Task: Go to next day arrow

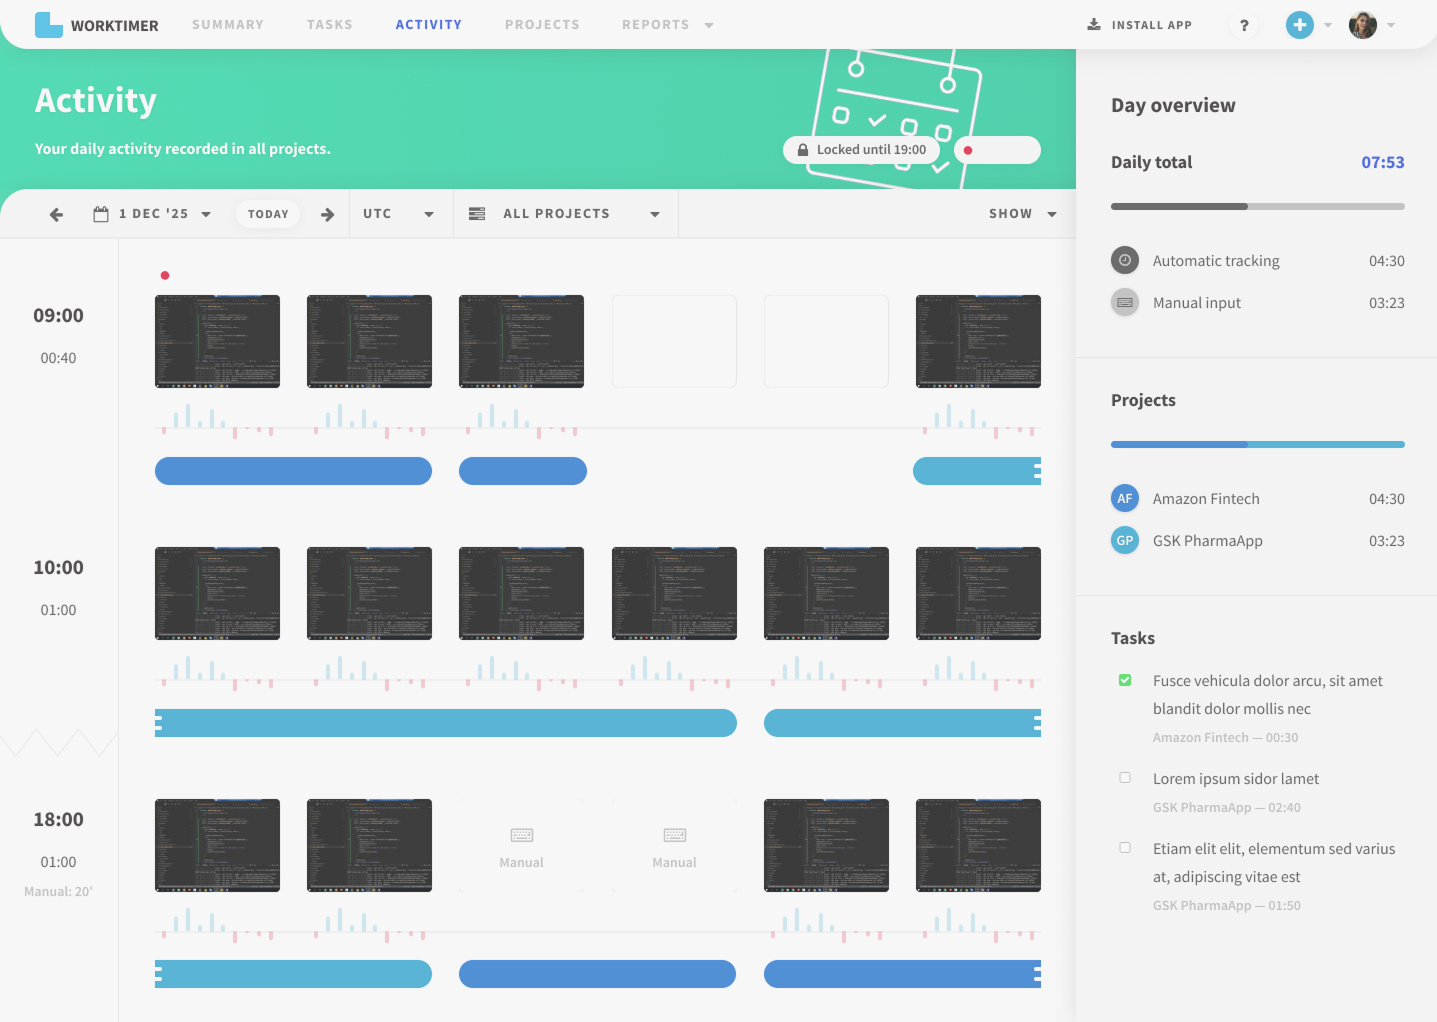Action: pyautogui.click(x=327, y=214)
